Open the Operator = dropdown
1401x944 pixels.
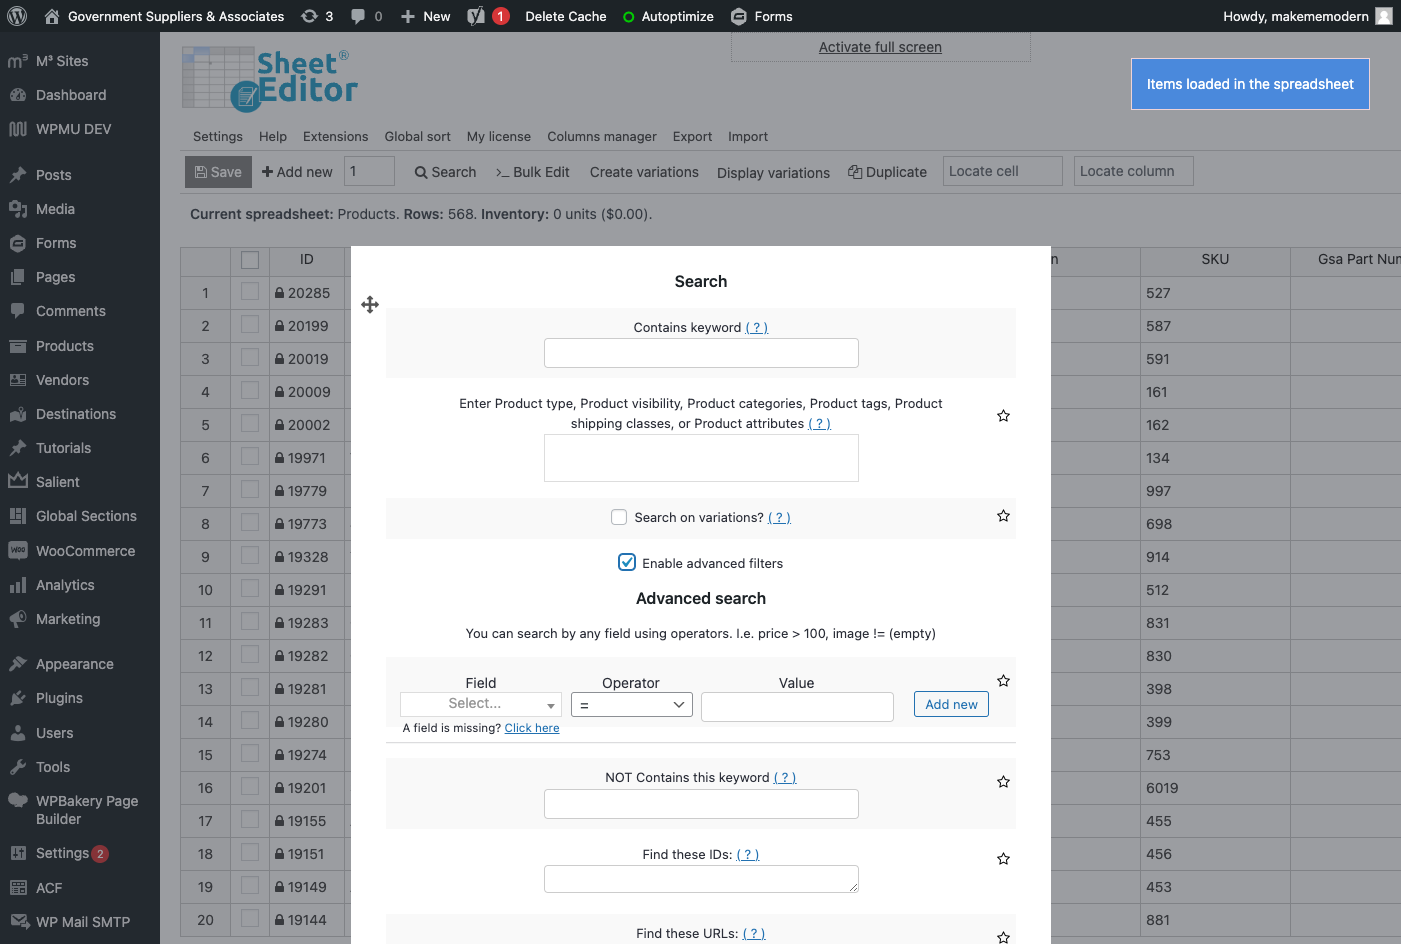632,705
